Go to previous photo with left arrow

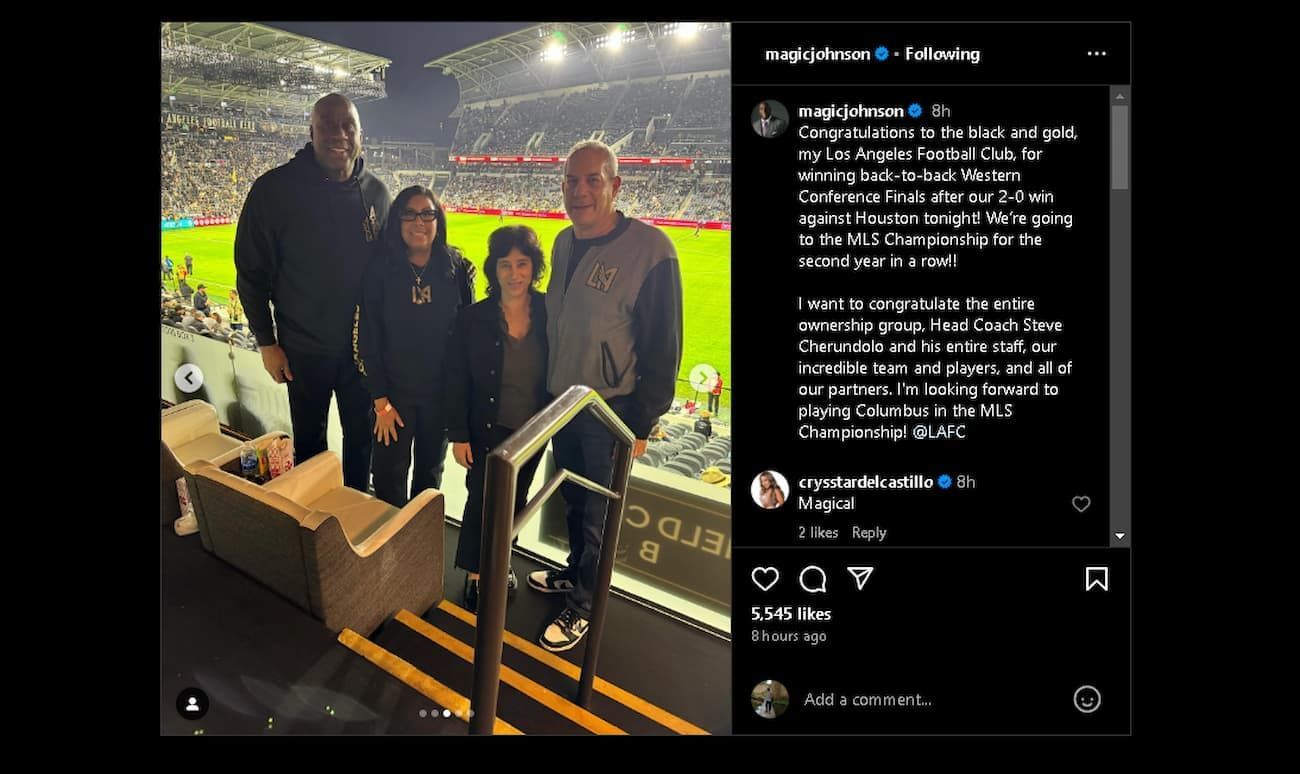(x=189, y=378)
